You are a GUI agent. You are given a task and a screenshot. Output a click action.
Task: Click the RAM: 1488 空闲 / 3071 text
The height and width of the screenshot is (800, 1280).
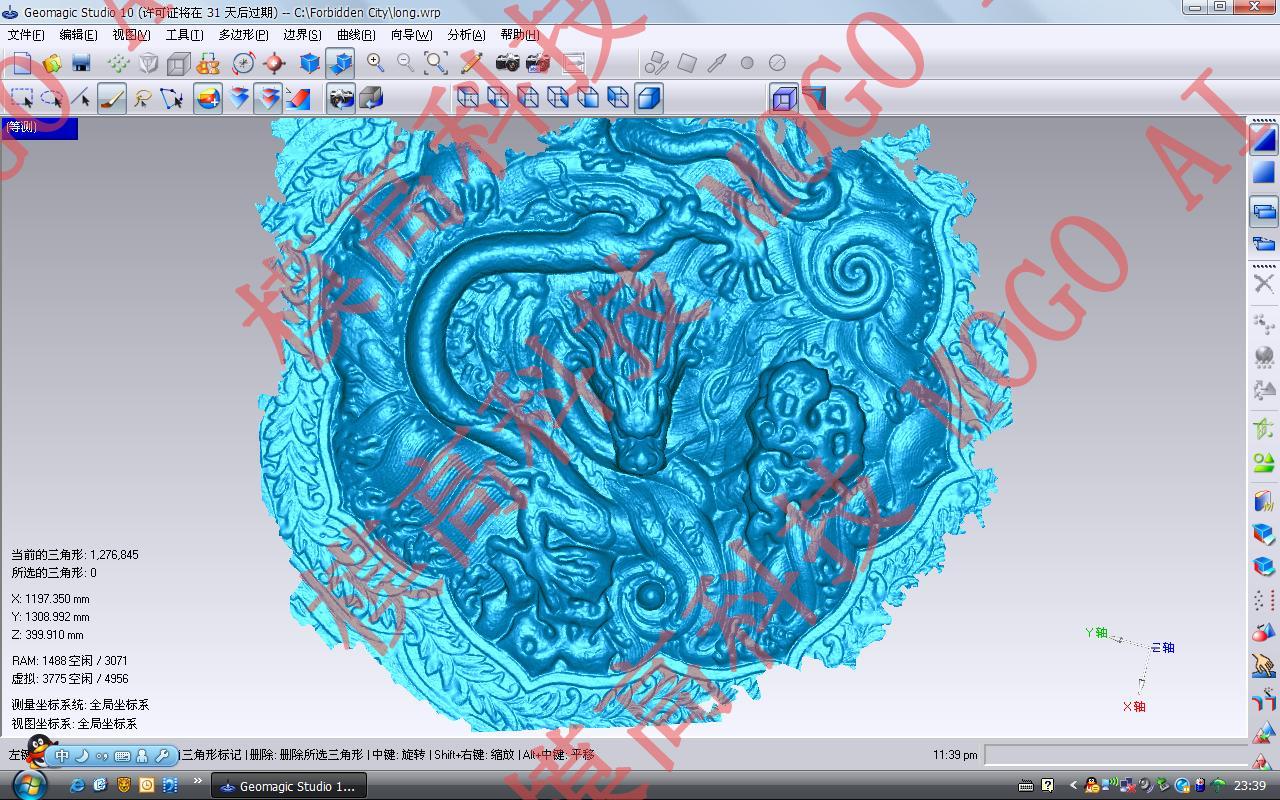click(69, 660)
